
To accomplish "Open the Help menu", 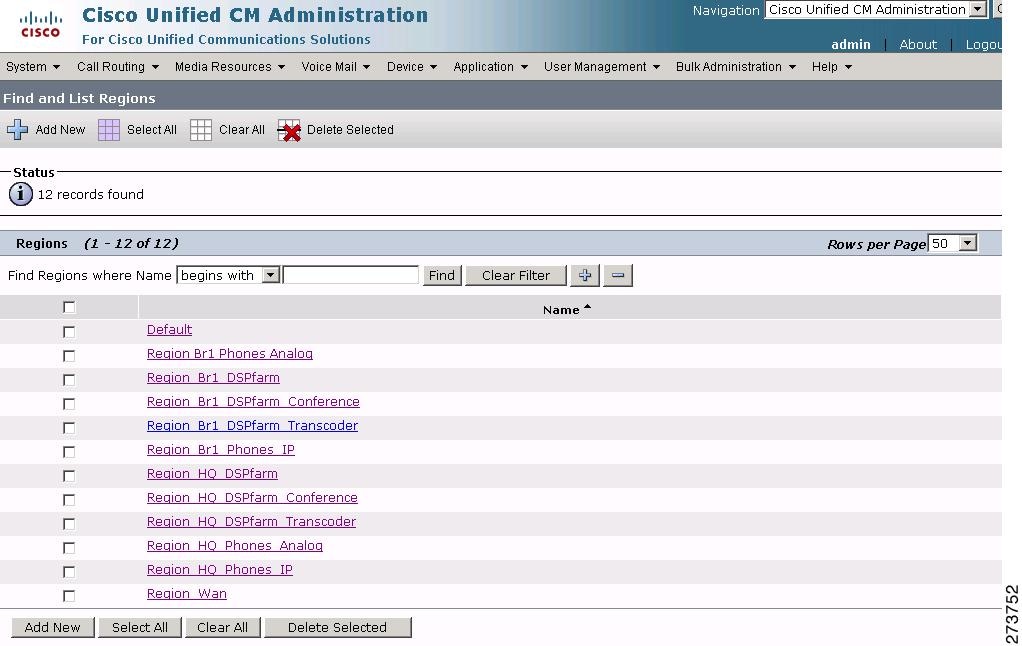I will [832, 66].
